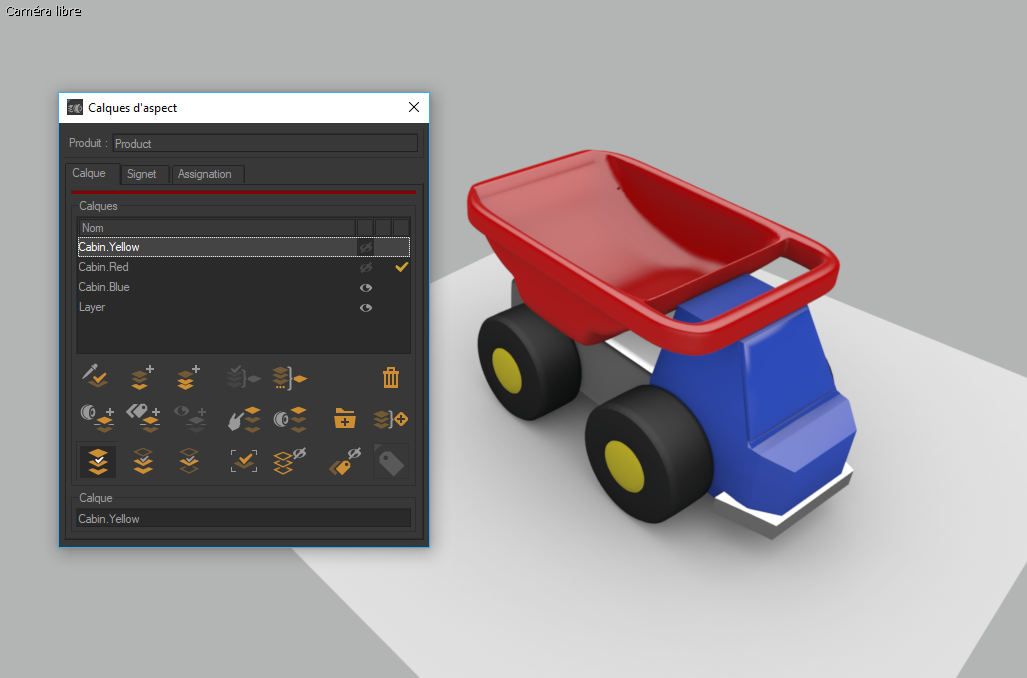
Task: Click the layers with bracket and circled plus icon
Action: click(x=391, y=418)
